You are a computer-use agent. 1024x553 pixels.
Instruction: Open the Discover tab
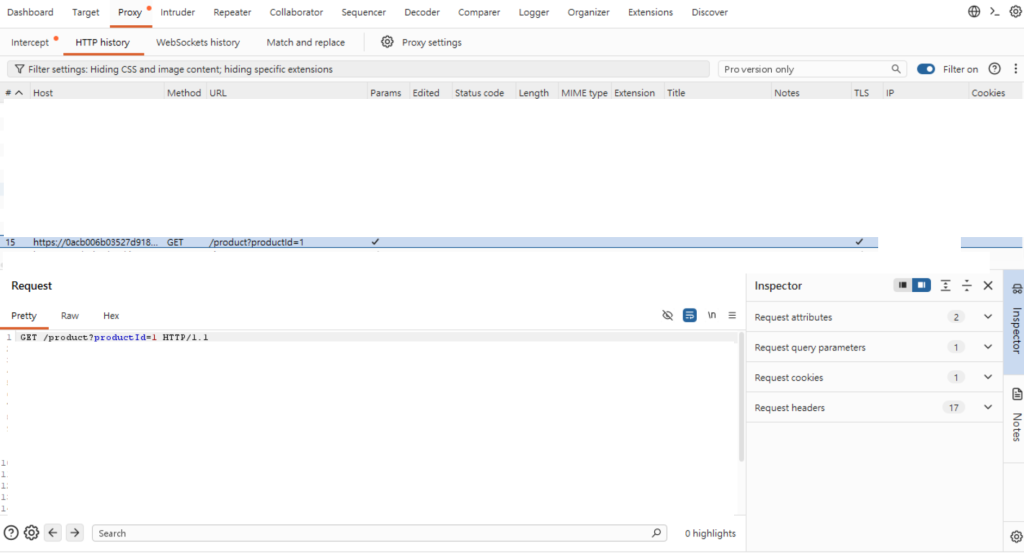pos(709,12)
